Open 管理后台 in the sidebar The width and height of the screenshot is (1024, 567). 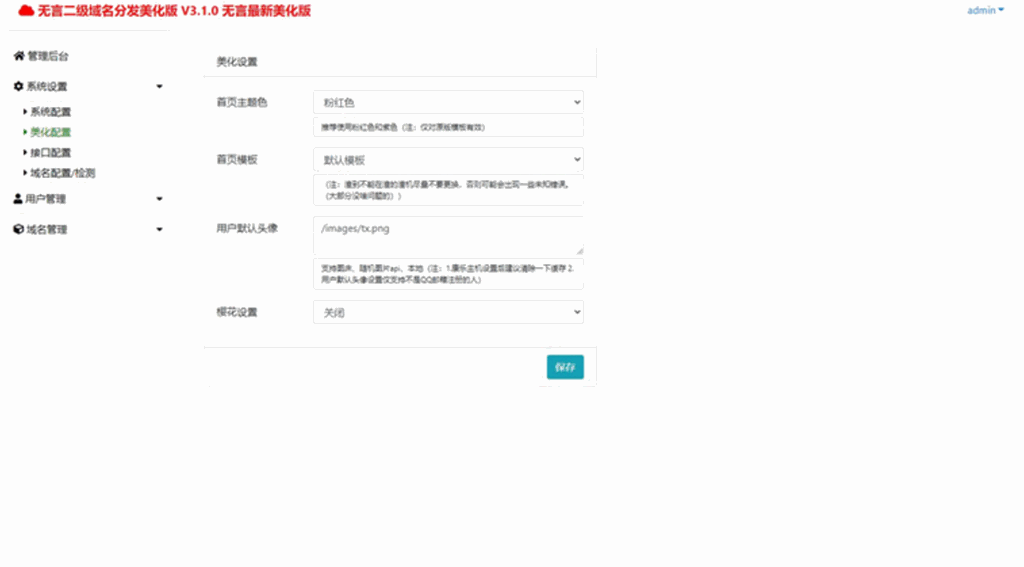[x=47, y=56]
